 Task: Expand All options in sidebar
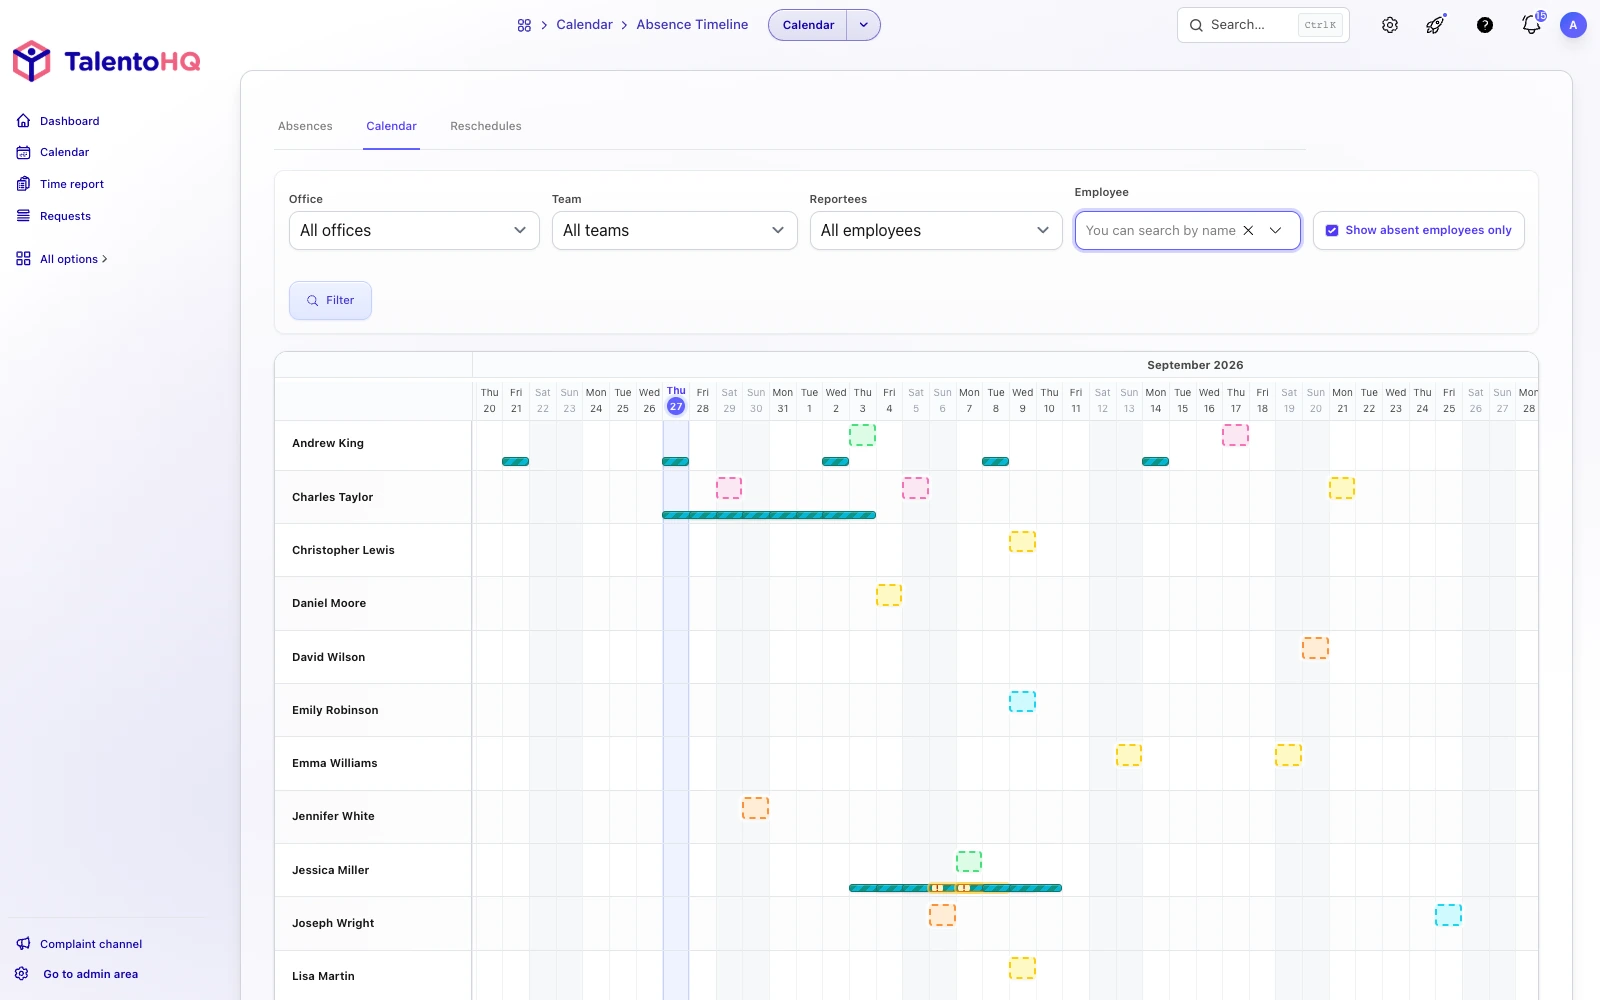pos(62,259)
